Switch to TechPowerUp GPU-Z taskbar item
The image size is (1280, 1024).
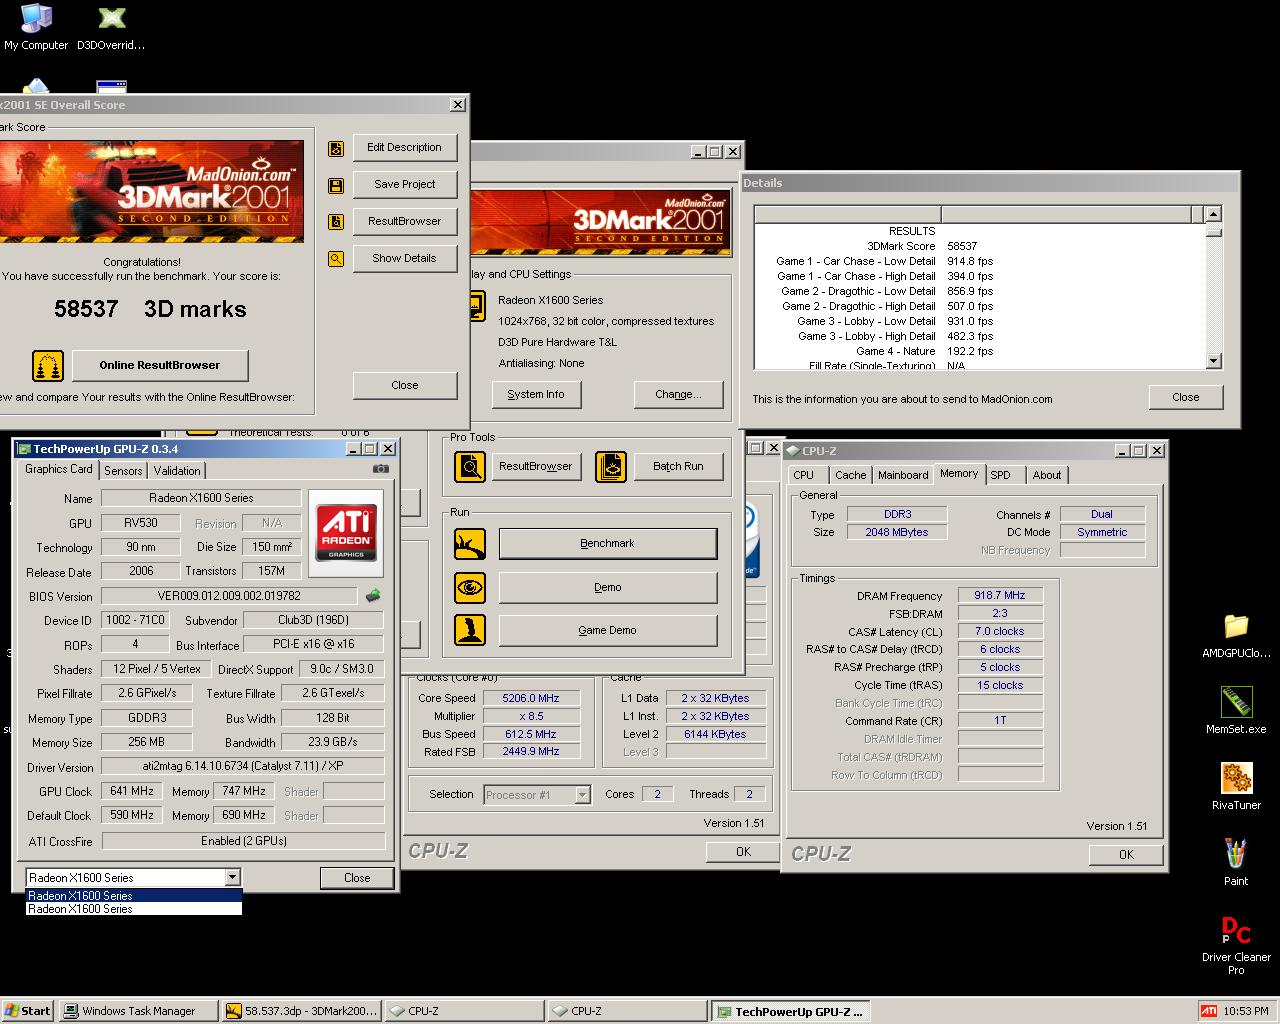[x=790, y=1011]
